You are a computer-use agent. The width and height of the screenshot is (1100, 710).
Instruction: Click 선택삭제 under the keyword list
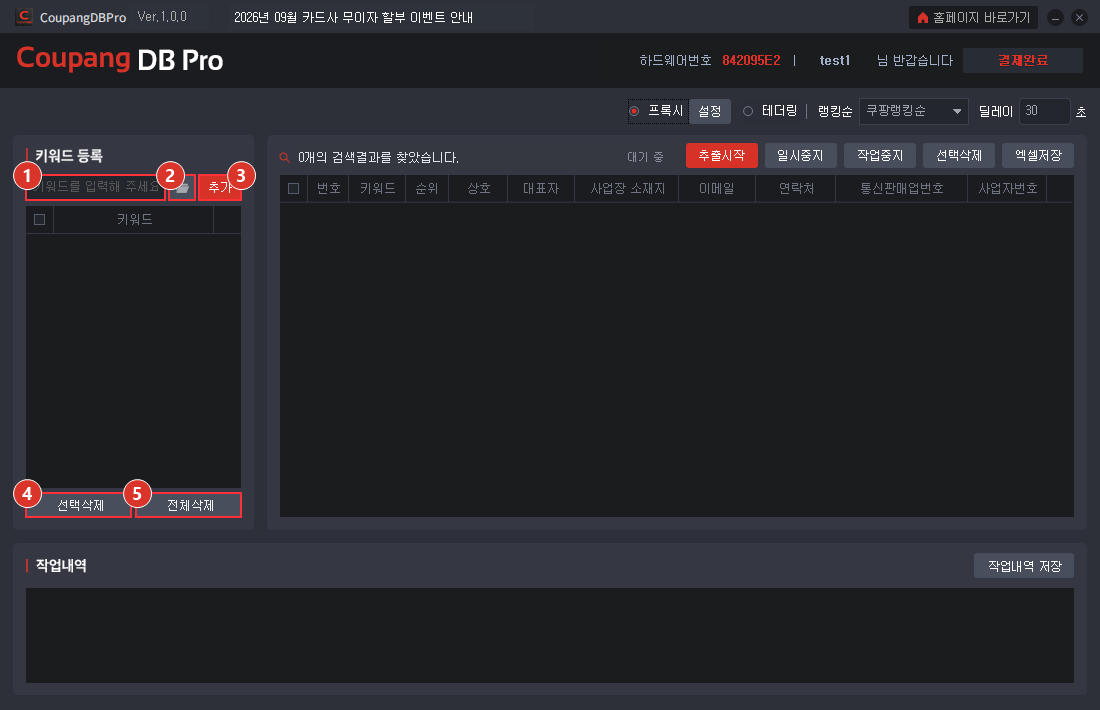click(79, 505)
